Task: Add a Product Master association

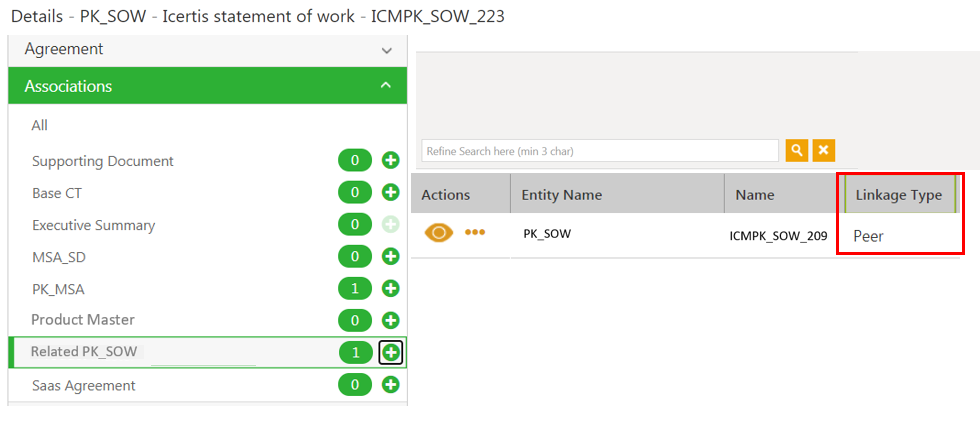Action: pos(391,321)
